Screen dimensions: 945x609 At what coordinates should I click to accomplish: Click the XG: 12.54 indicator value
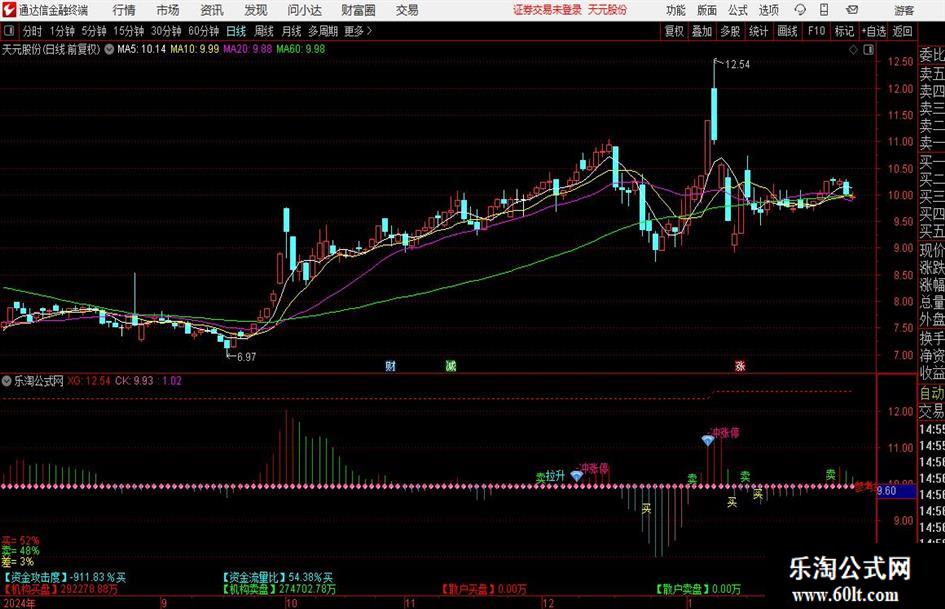point(89,381)
